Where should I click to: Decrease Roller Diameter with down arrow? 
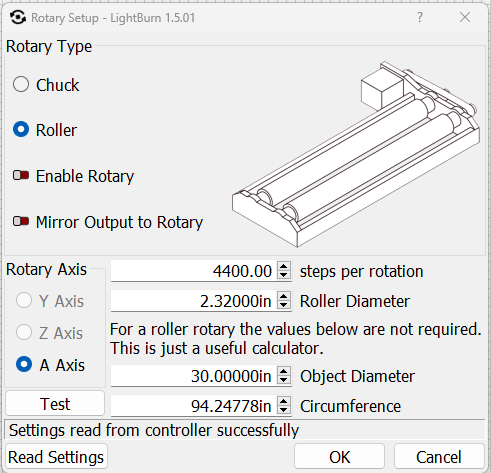point(284,305)
